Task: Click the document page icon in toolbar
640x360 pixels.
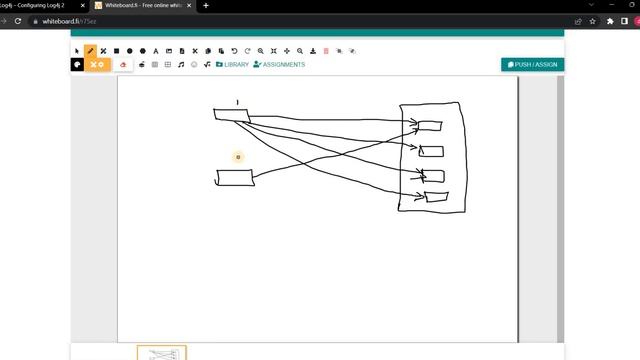Action: click(x=182, y=51)
